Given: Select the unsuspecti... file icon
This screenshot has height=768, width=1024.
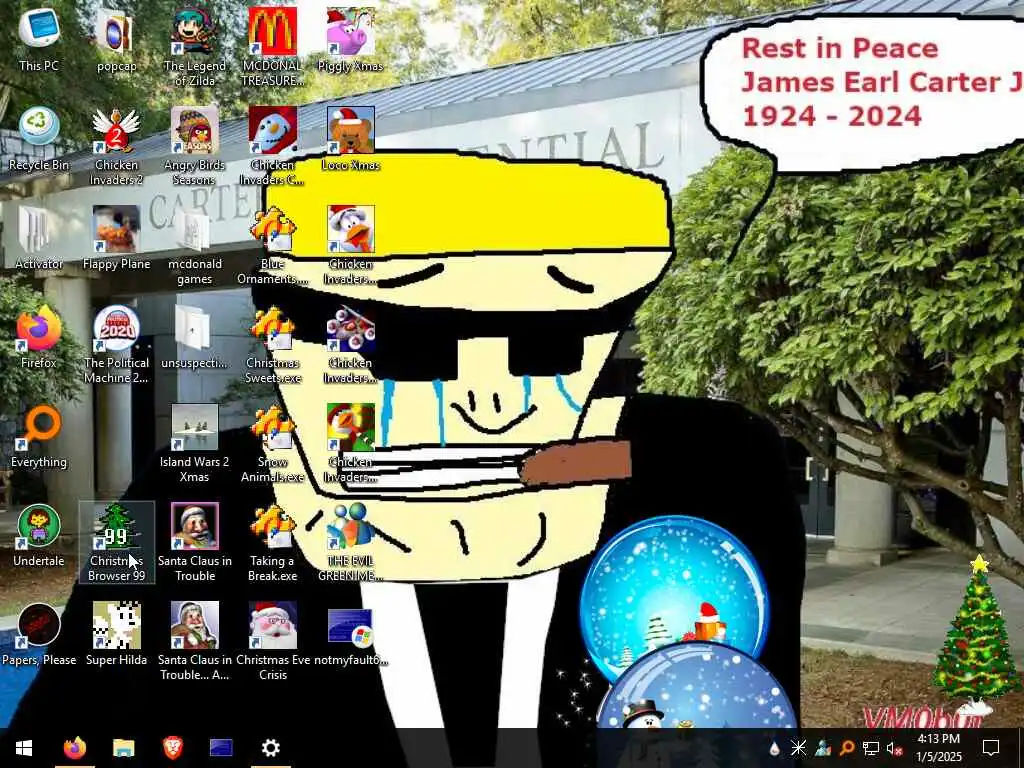Looking at the screenshot, I should click(195, 338).
